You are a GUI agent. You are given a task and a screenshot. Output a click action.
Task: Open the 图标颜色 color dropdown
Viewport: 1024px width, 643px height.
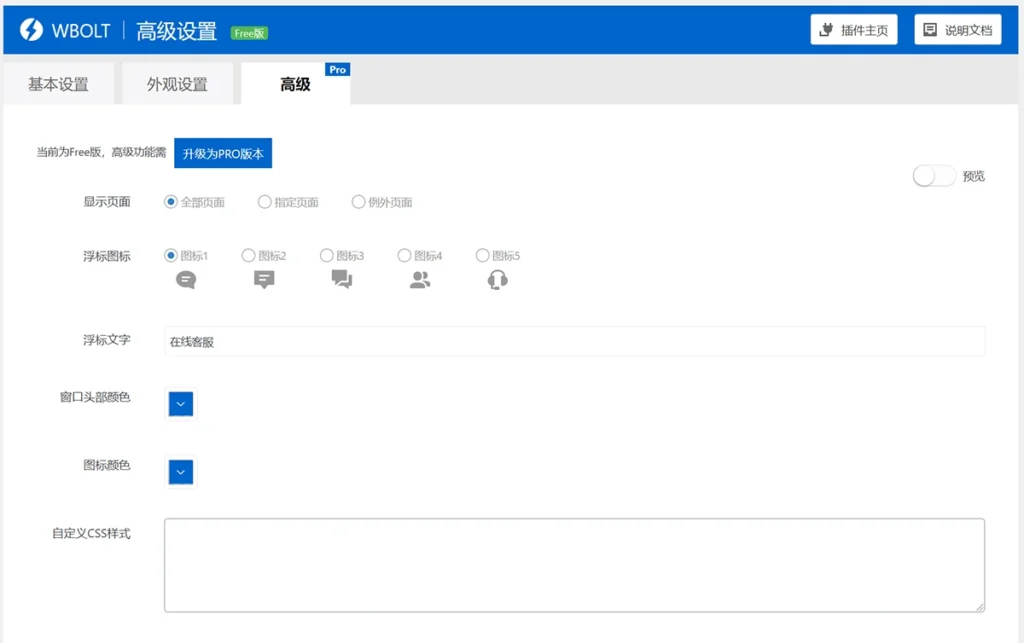(x=180, y=471)
